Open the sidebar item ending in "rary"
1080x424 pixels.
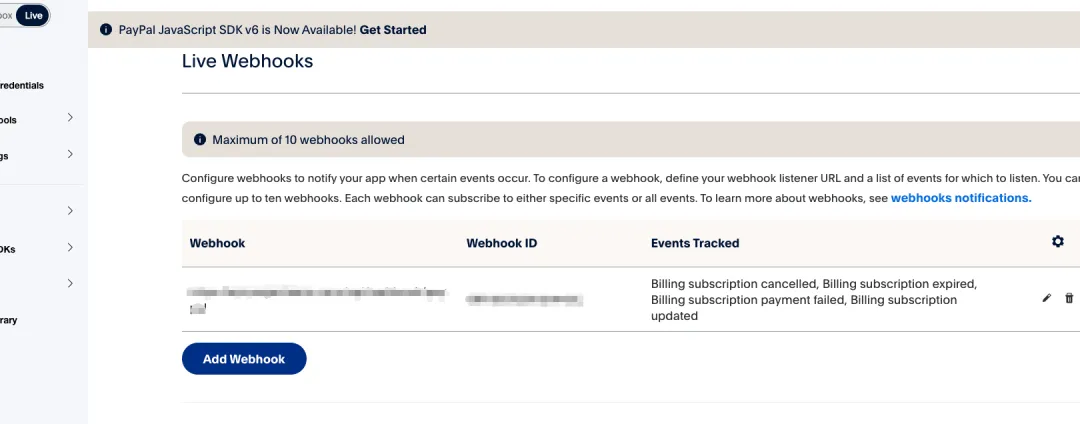tap(9, 321)
